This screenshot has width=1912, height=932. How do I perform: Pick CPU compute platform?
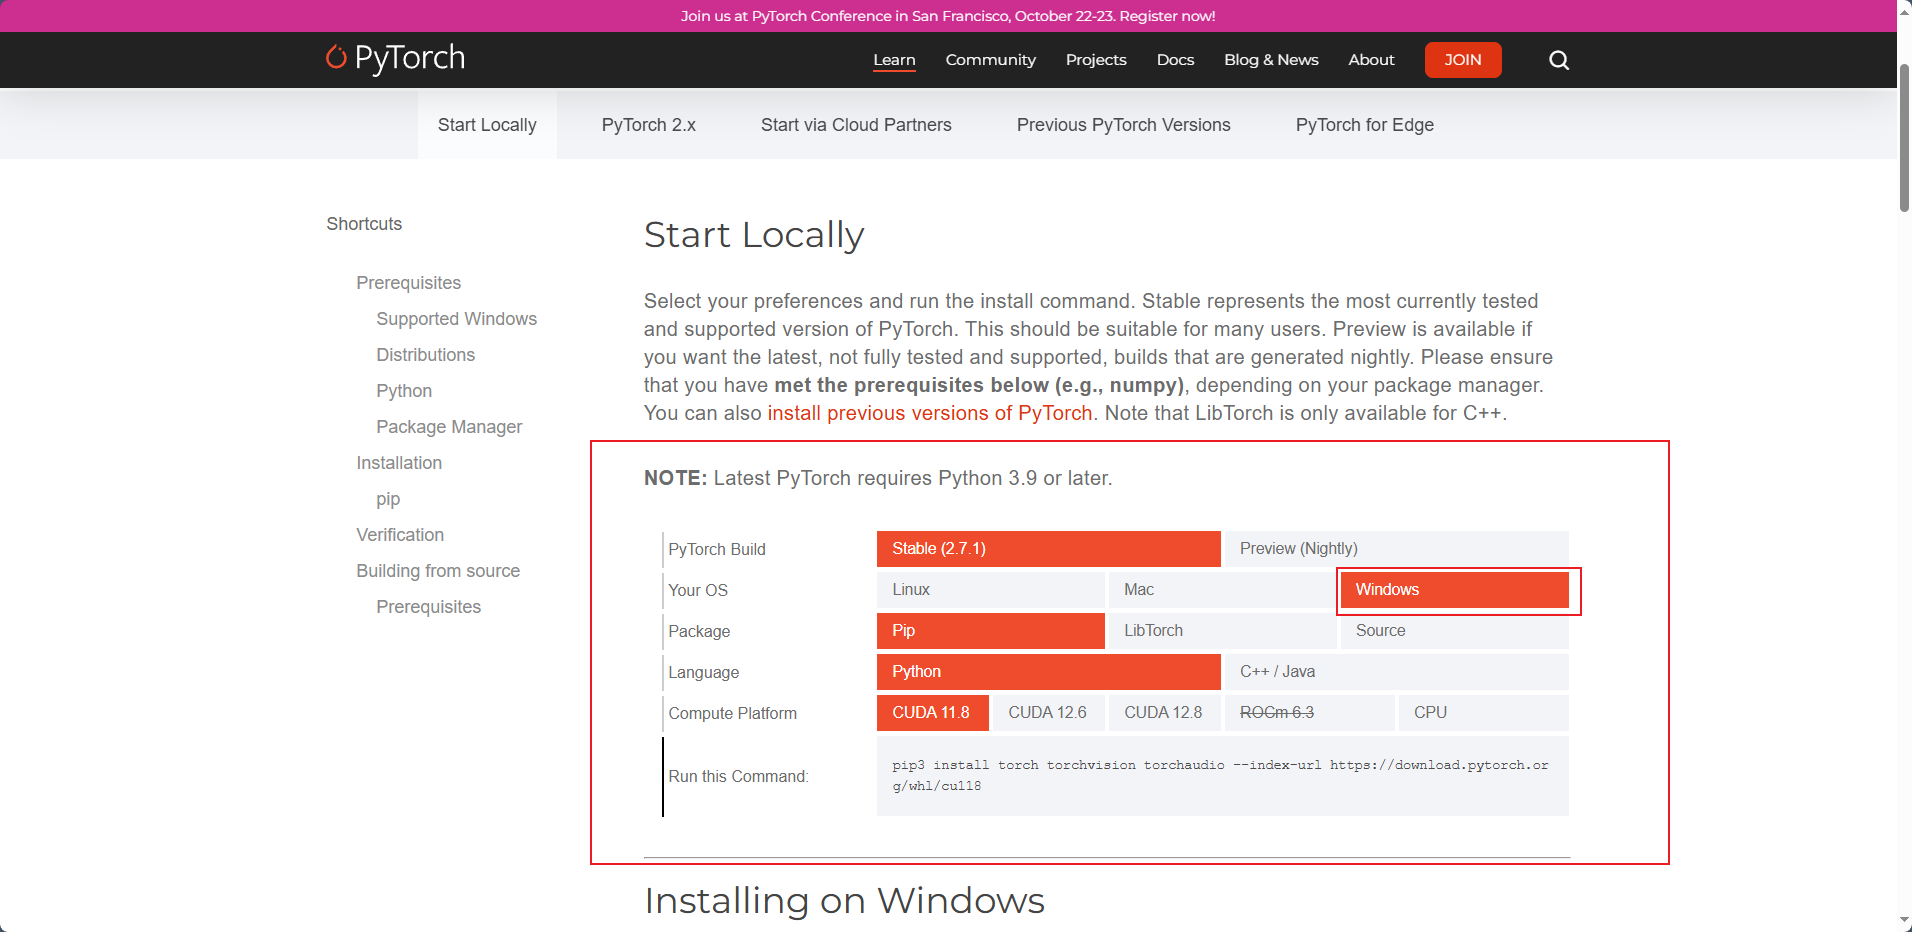[1484, 713]
